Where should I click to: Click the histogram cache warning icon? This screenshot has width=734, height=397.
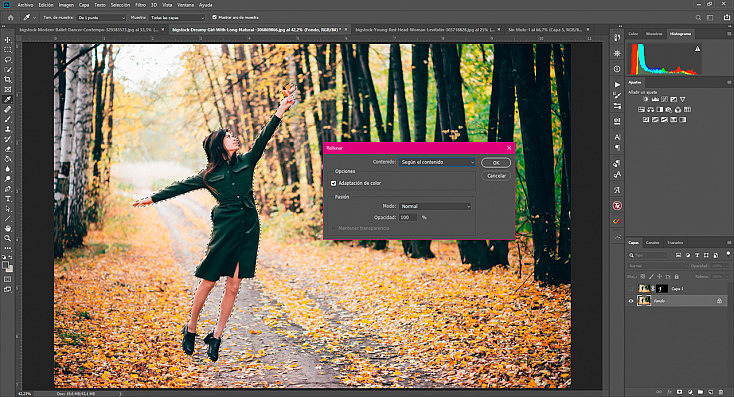(x=697, y=49)
